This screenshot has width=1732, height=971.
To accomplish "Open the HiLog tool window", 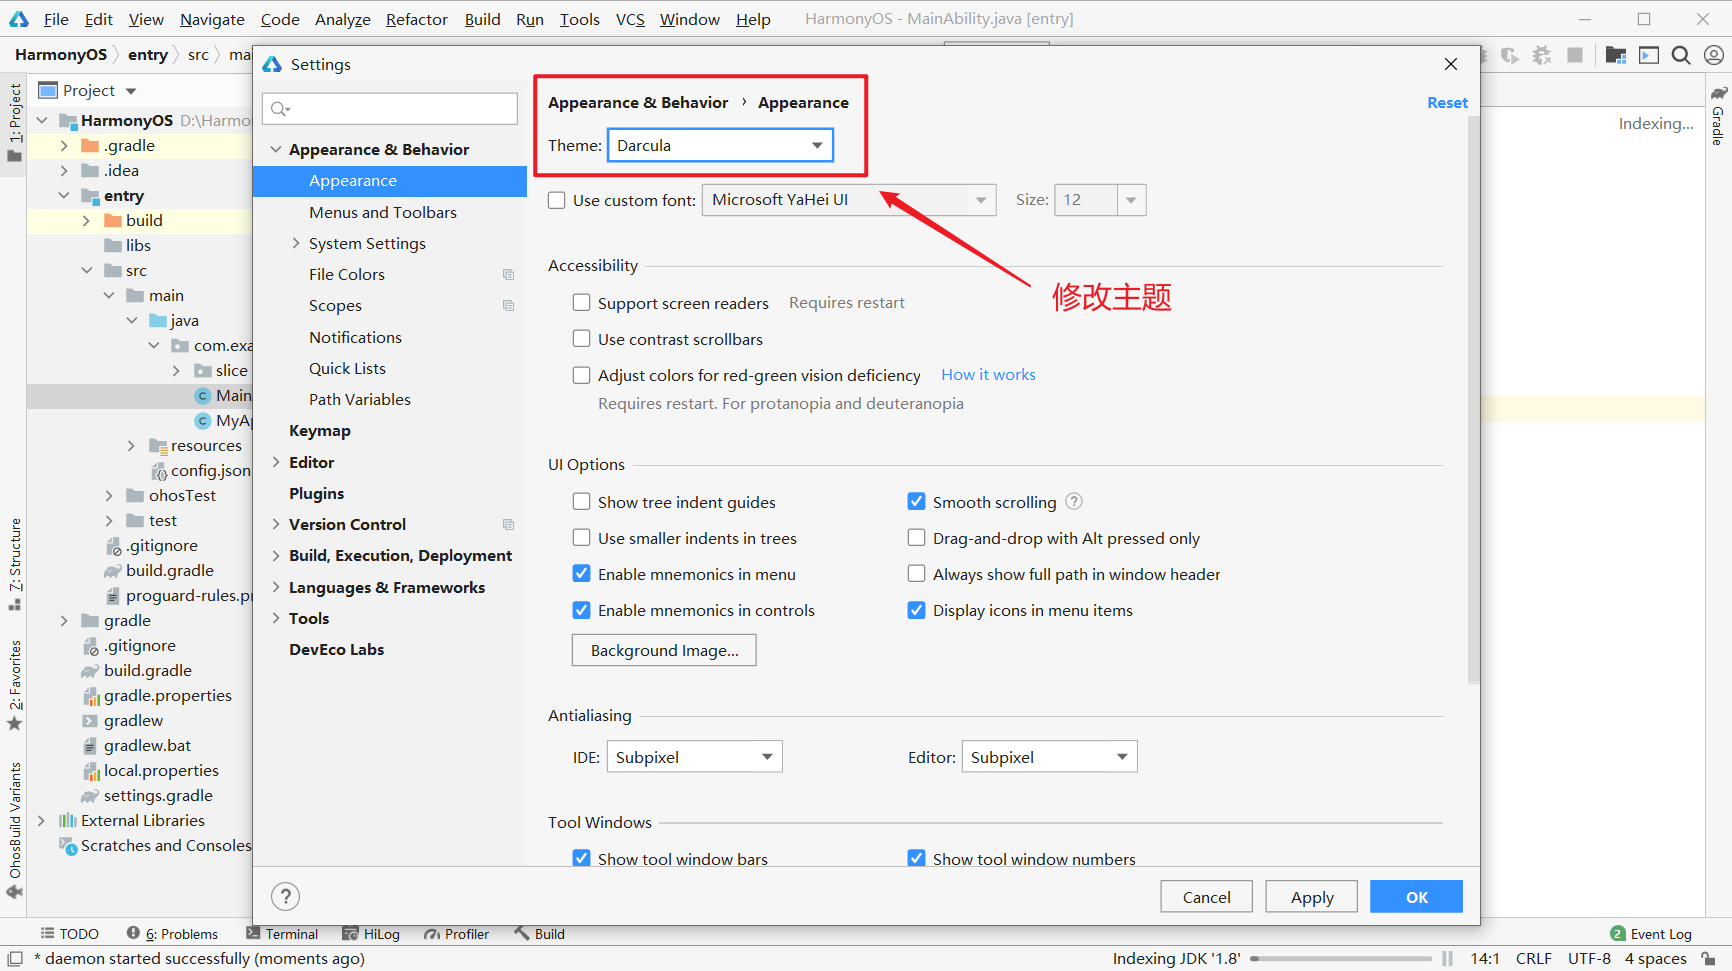I will coord(371,933).
